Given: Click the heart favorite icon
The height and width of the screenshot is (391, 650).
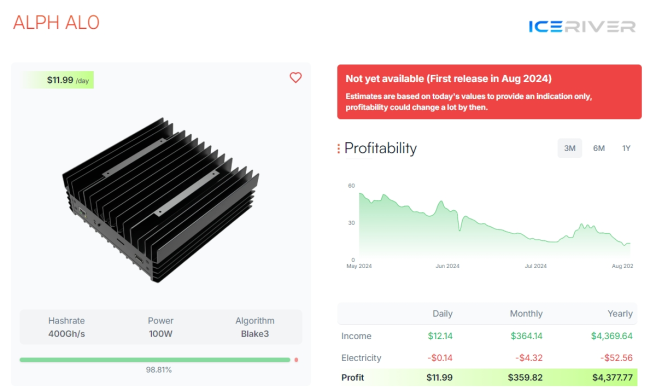Looking at the screenshot, I should pyautogui.click(x=295, y=78).
